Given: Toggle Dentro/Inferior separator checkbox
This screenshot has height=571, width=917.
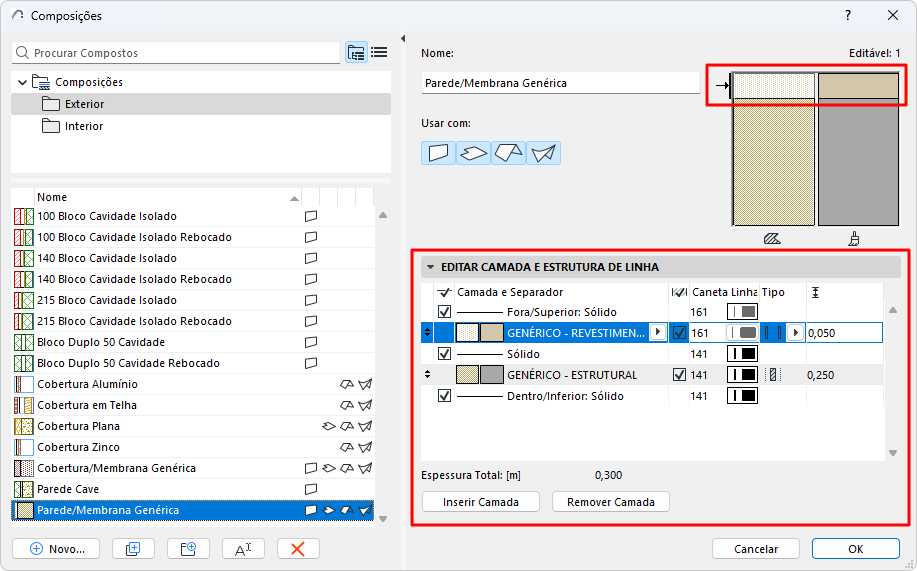Looking at the screenshot, I should click(x=444, y=396).
